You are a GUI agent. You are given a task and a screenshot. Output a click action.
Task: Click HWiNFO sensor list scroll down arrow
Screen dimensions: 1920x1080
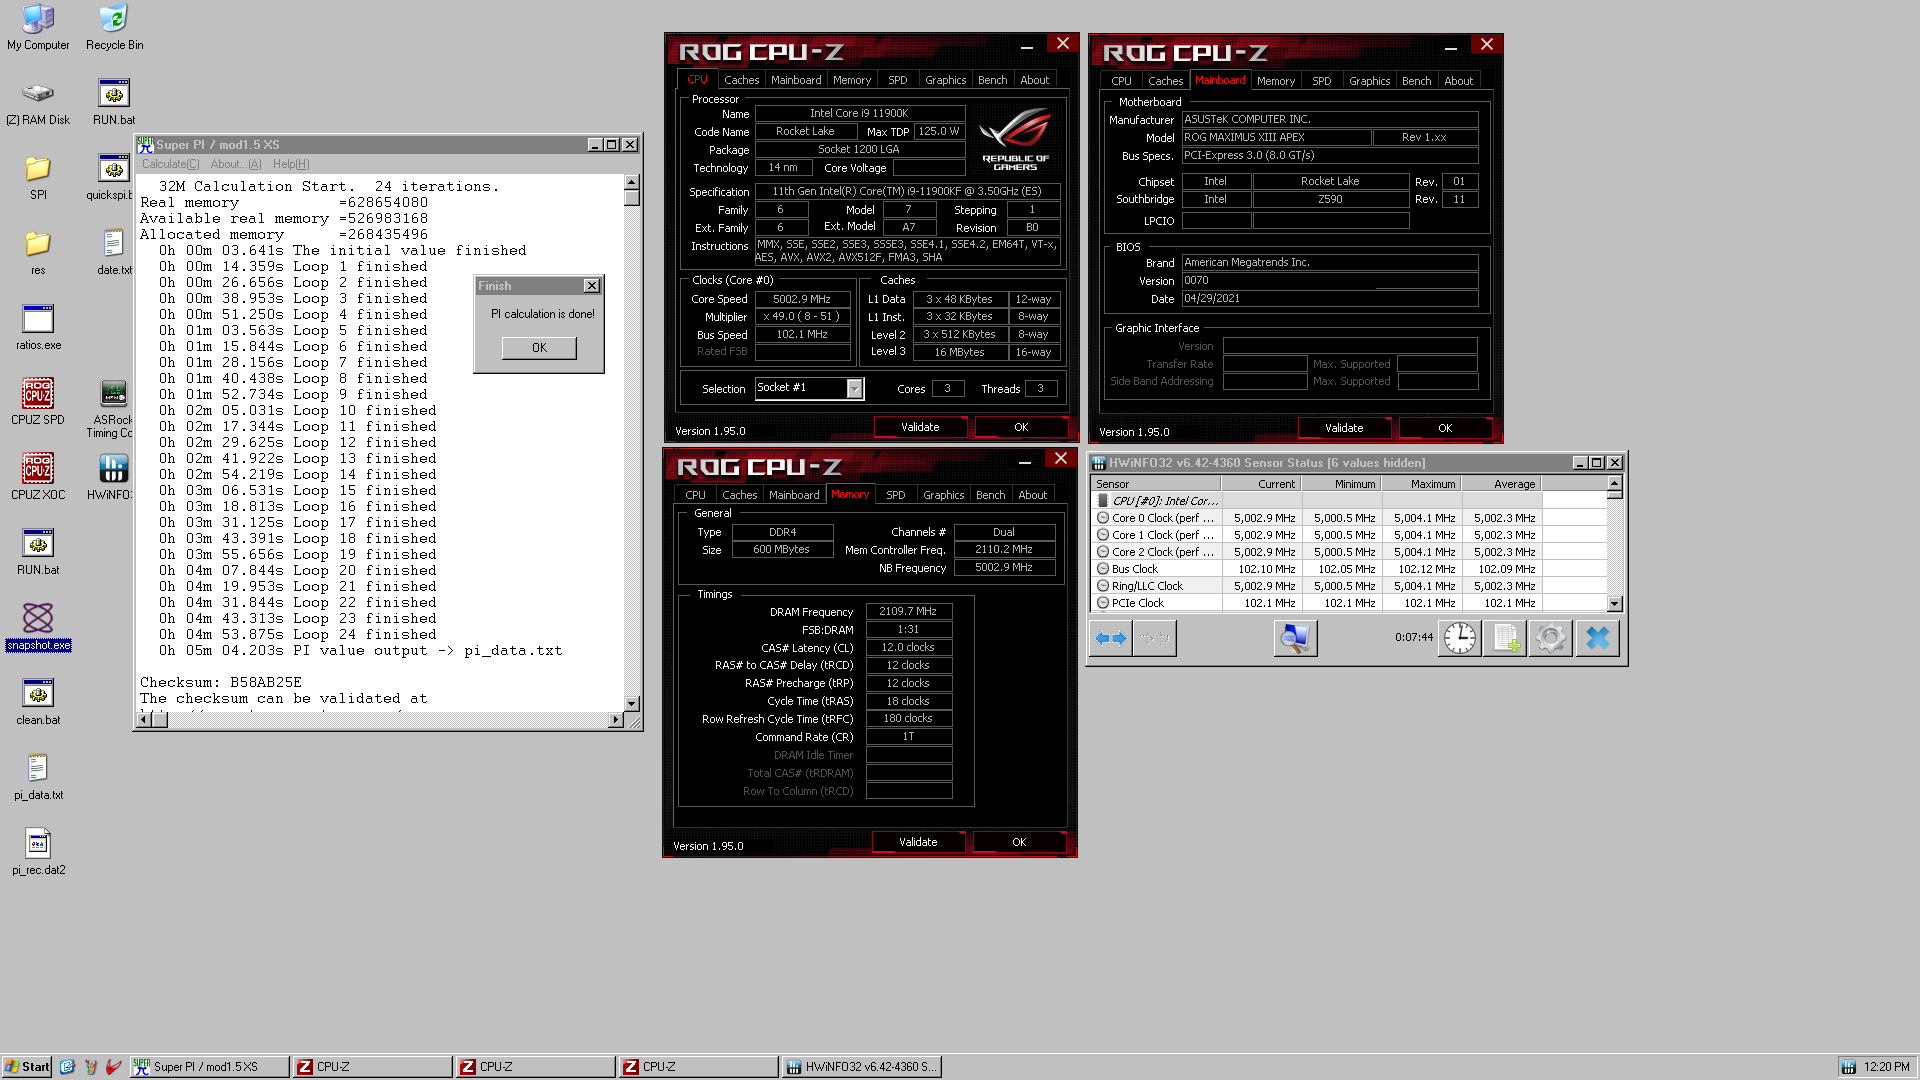tap(1614, 603)
